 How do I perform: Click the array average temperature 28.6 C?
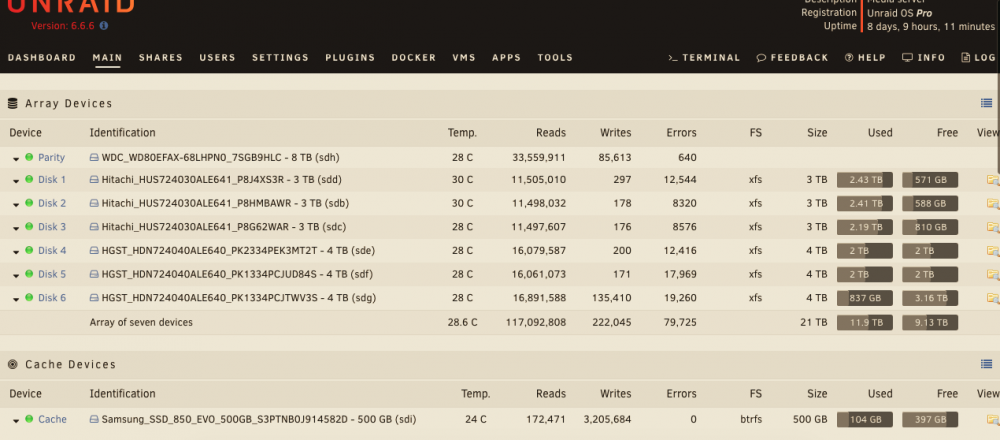[462, 323]
